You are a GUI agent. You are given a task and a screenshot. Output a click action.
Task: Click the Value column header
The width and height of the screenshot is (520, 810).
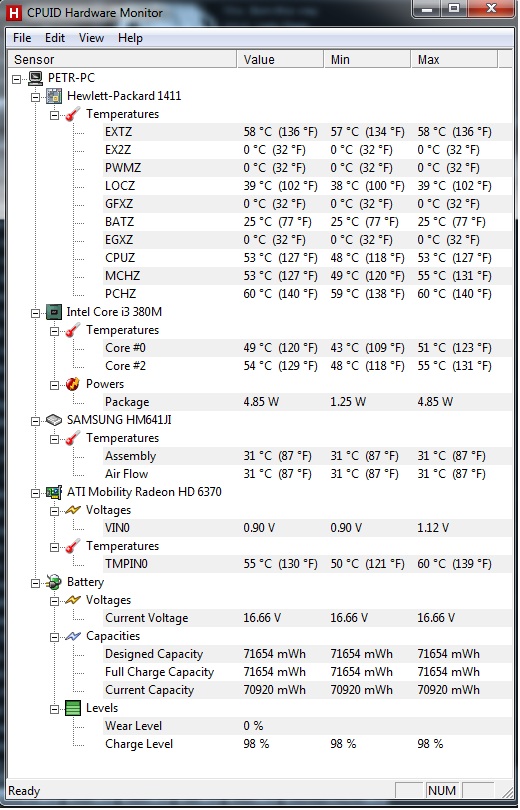(280, 59)
